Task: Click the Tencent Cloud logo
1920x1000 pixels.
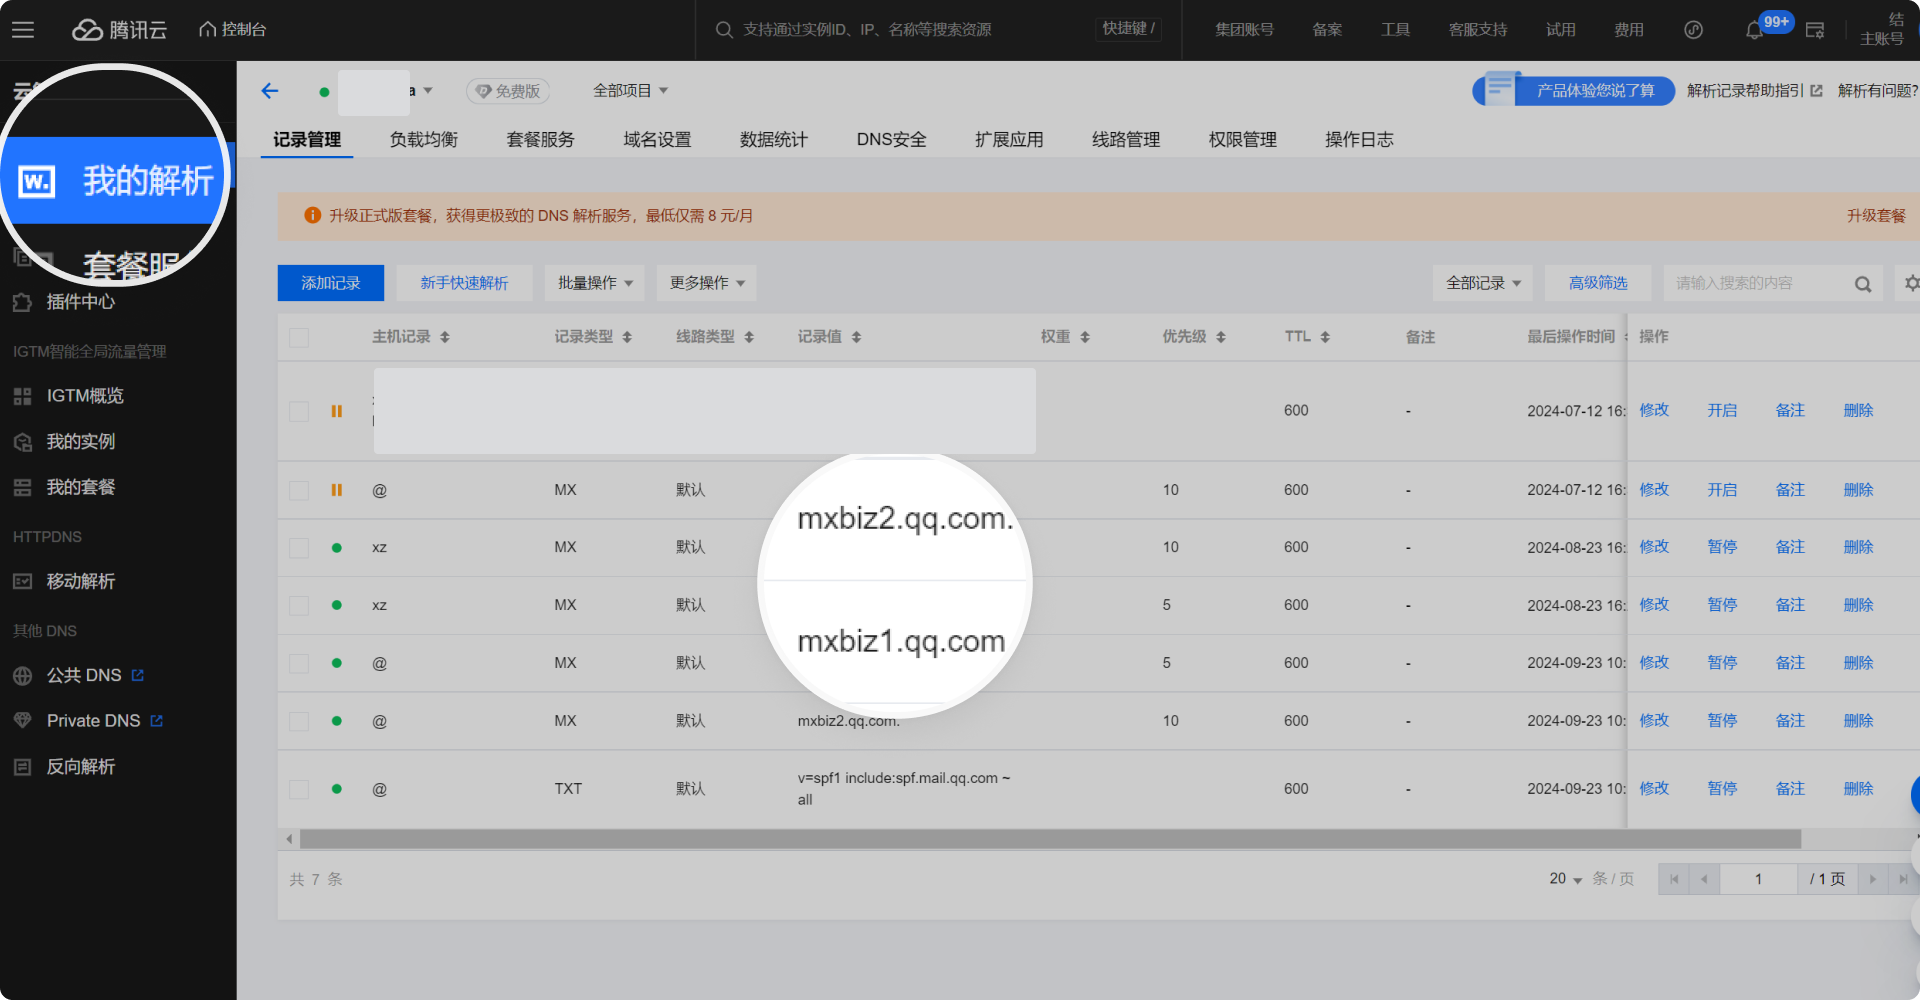Action: pos(119,30)
